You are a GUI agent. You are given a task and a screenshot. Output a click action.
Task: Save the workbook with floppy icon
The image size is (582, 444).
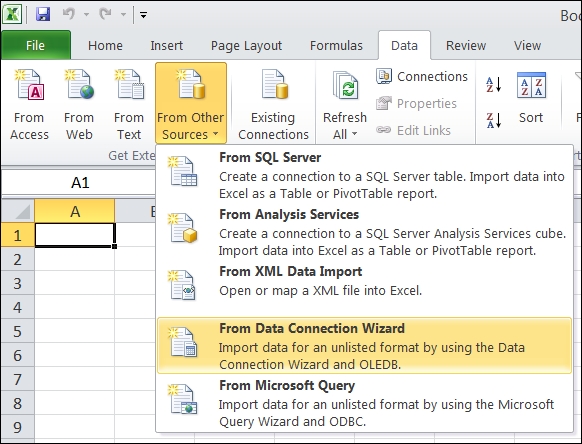[43, 14]
